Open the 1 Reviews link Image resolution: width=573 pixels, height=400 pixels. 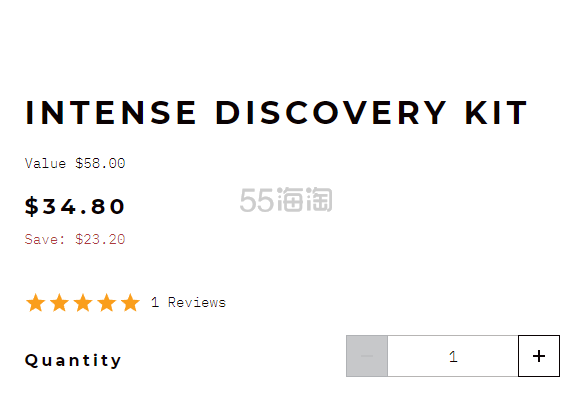[189, 302]
